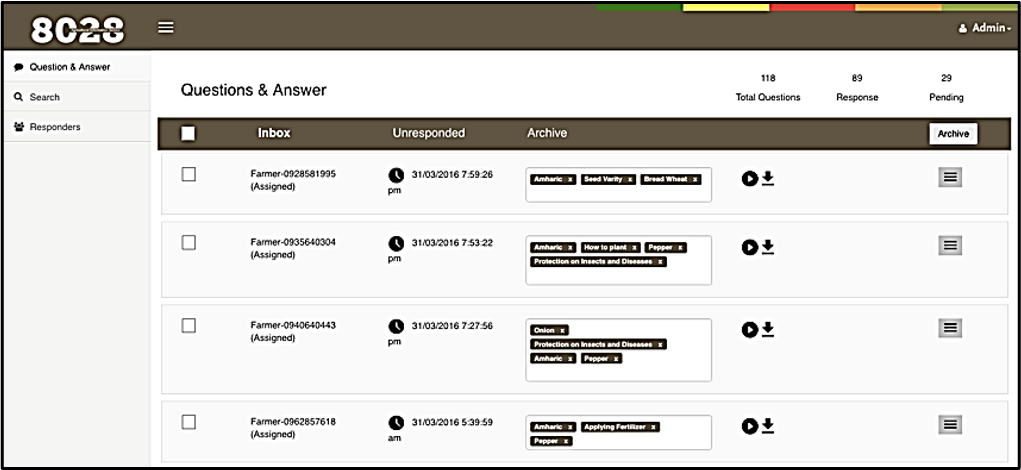Remove Pepper tag in Farmer-0962857618 row
Image resolution: width=1021 pixels, height=470 pixels.
tap(566, 441)
